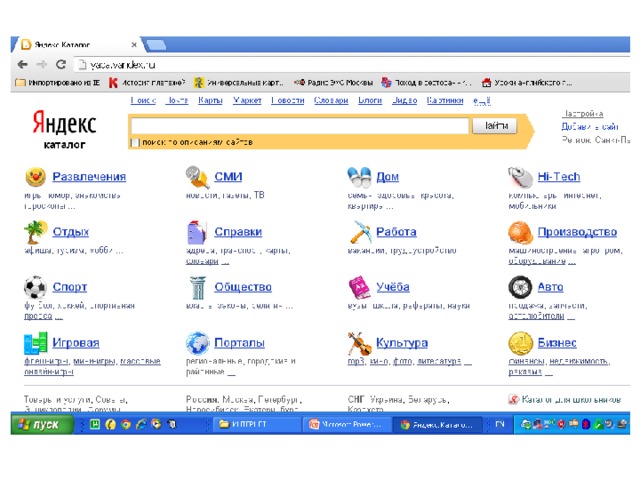Click the Порталы globe icon
Viewport: 640px width, 480px height.
pos(197,343)
